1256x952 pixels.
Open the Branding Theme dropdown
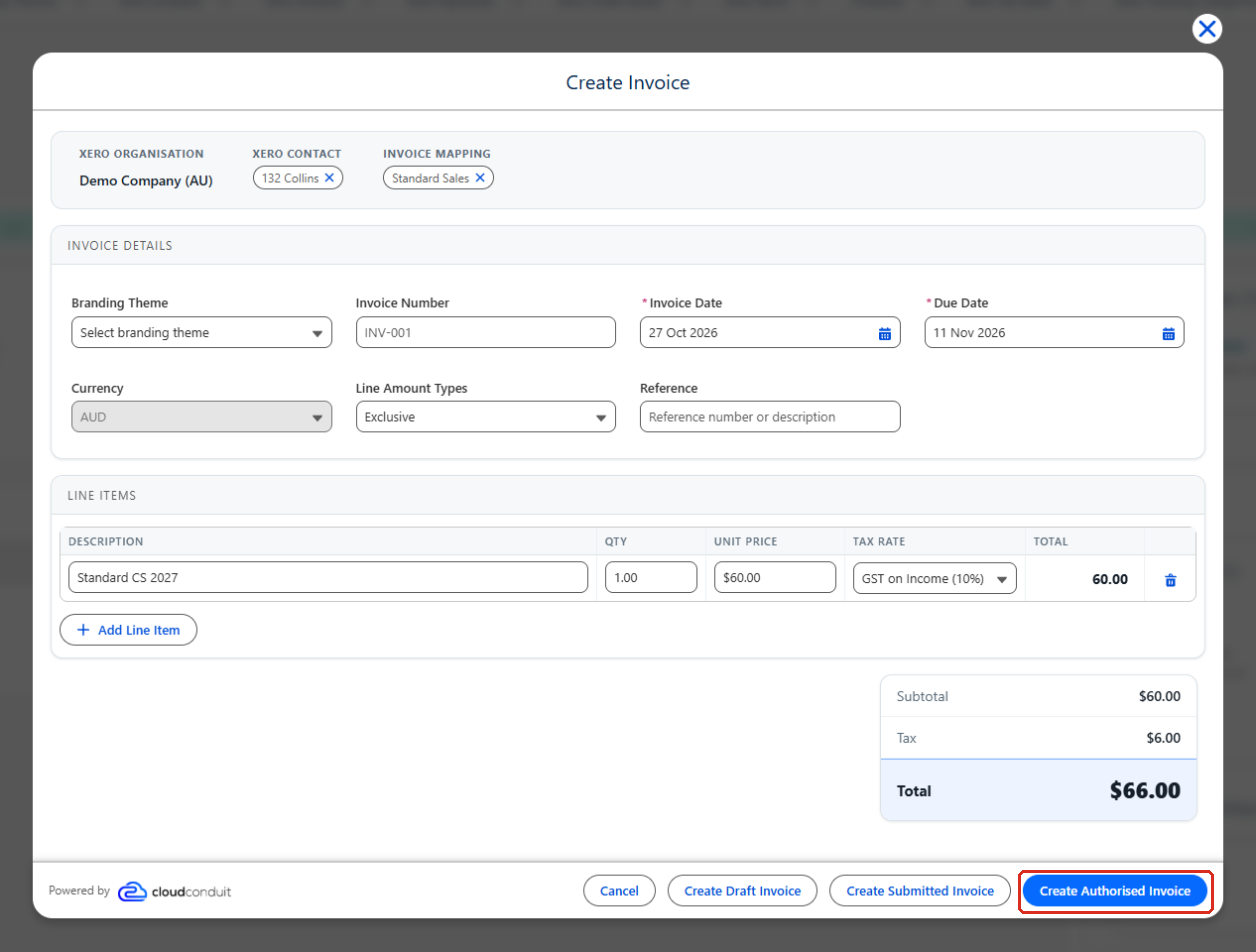pyautogui.click(x=201, y=333)
